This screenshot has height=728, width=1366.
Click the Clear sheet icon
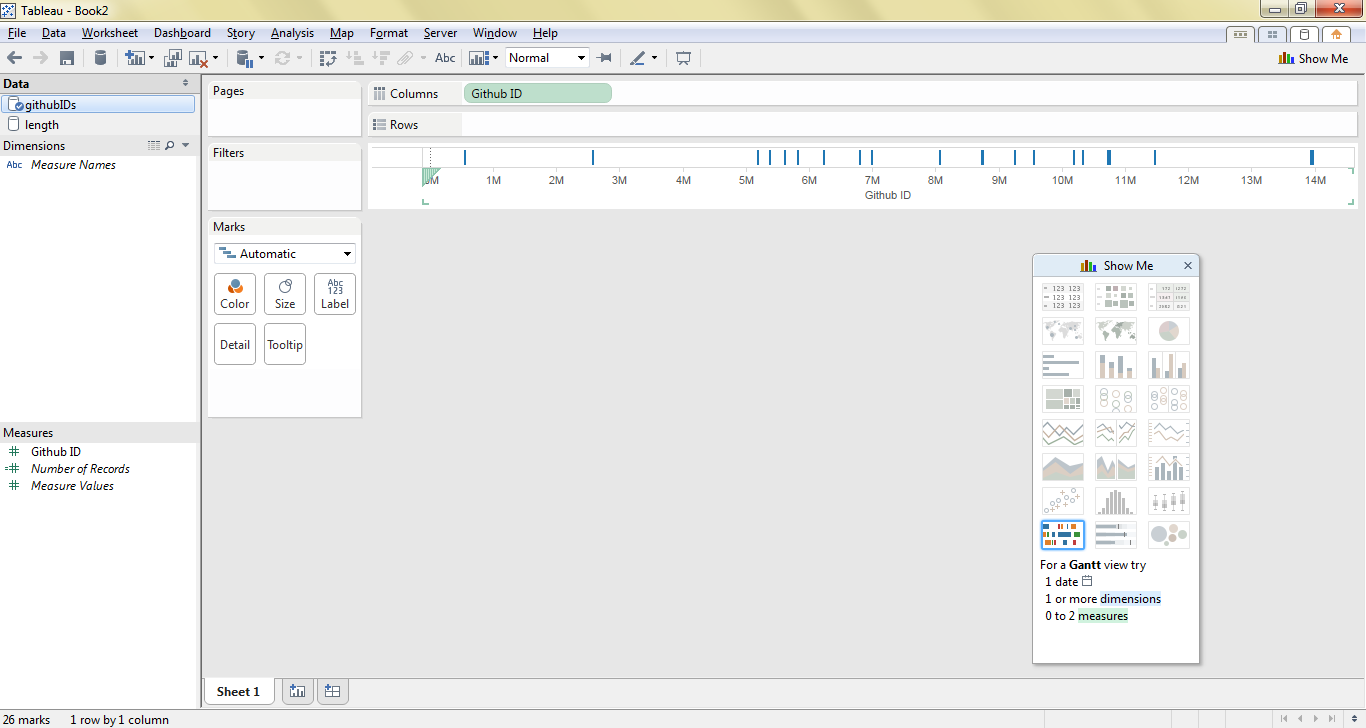tap(198, 58)
